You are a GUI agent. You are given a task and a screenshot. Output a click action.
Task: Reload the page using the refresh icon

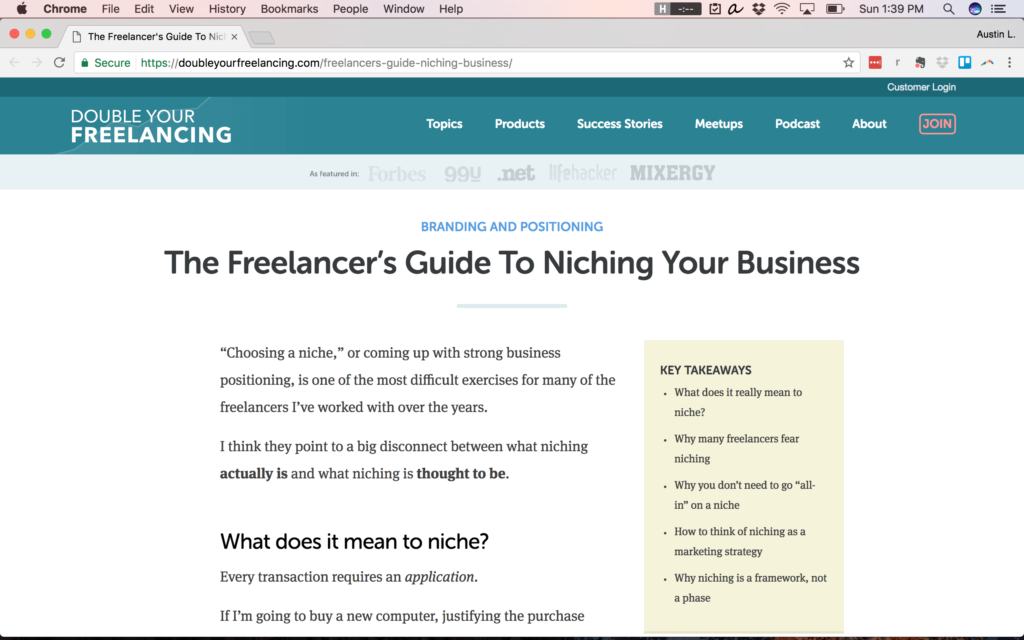(58, 62)
